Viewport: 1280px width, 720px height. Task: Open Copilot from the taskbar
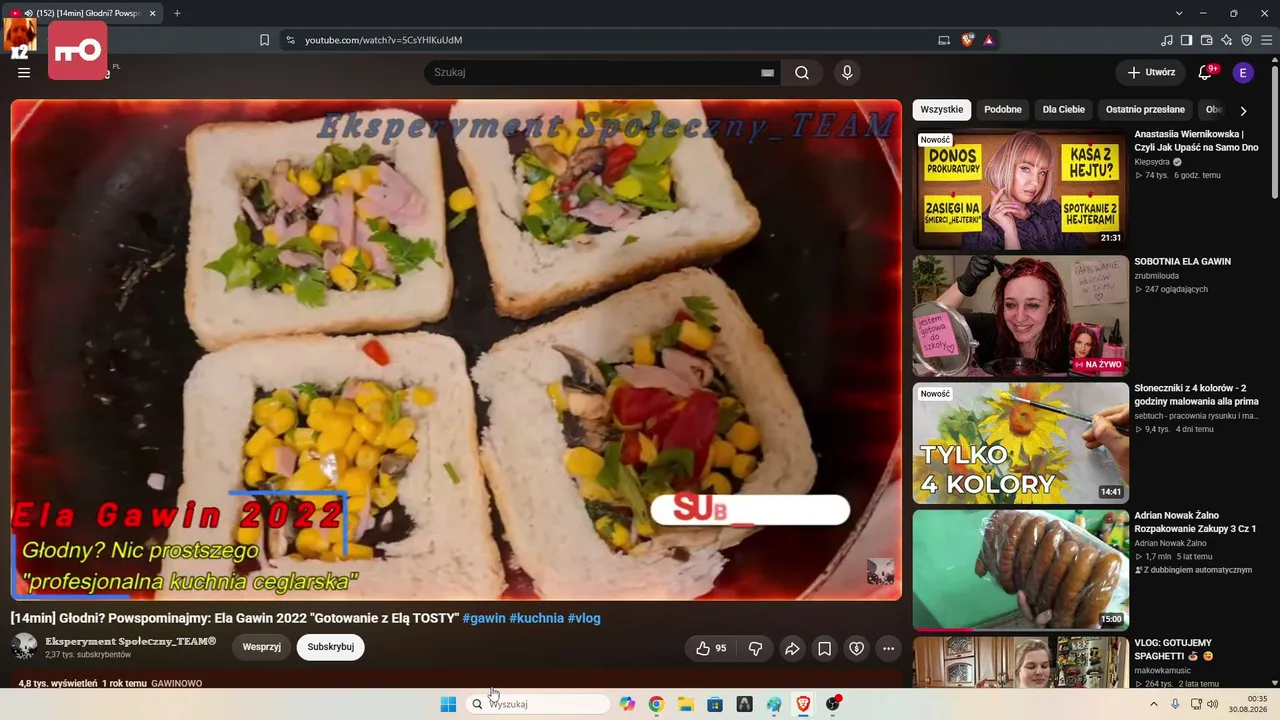627,704
